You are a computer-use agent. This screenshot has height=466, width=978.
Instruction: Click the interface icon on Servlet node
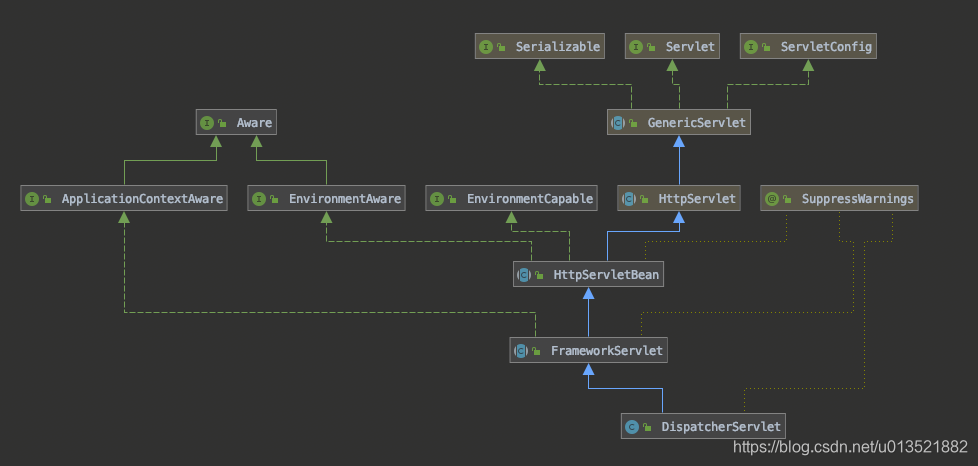click(x=636, y=47)
